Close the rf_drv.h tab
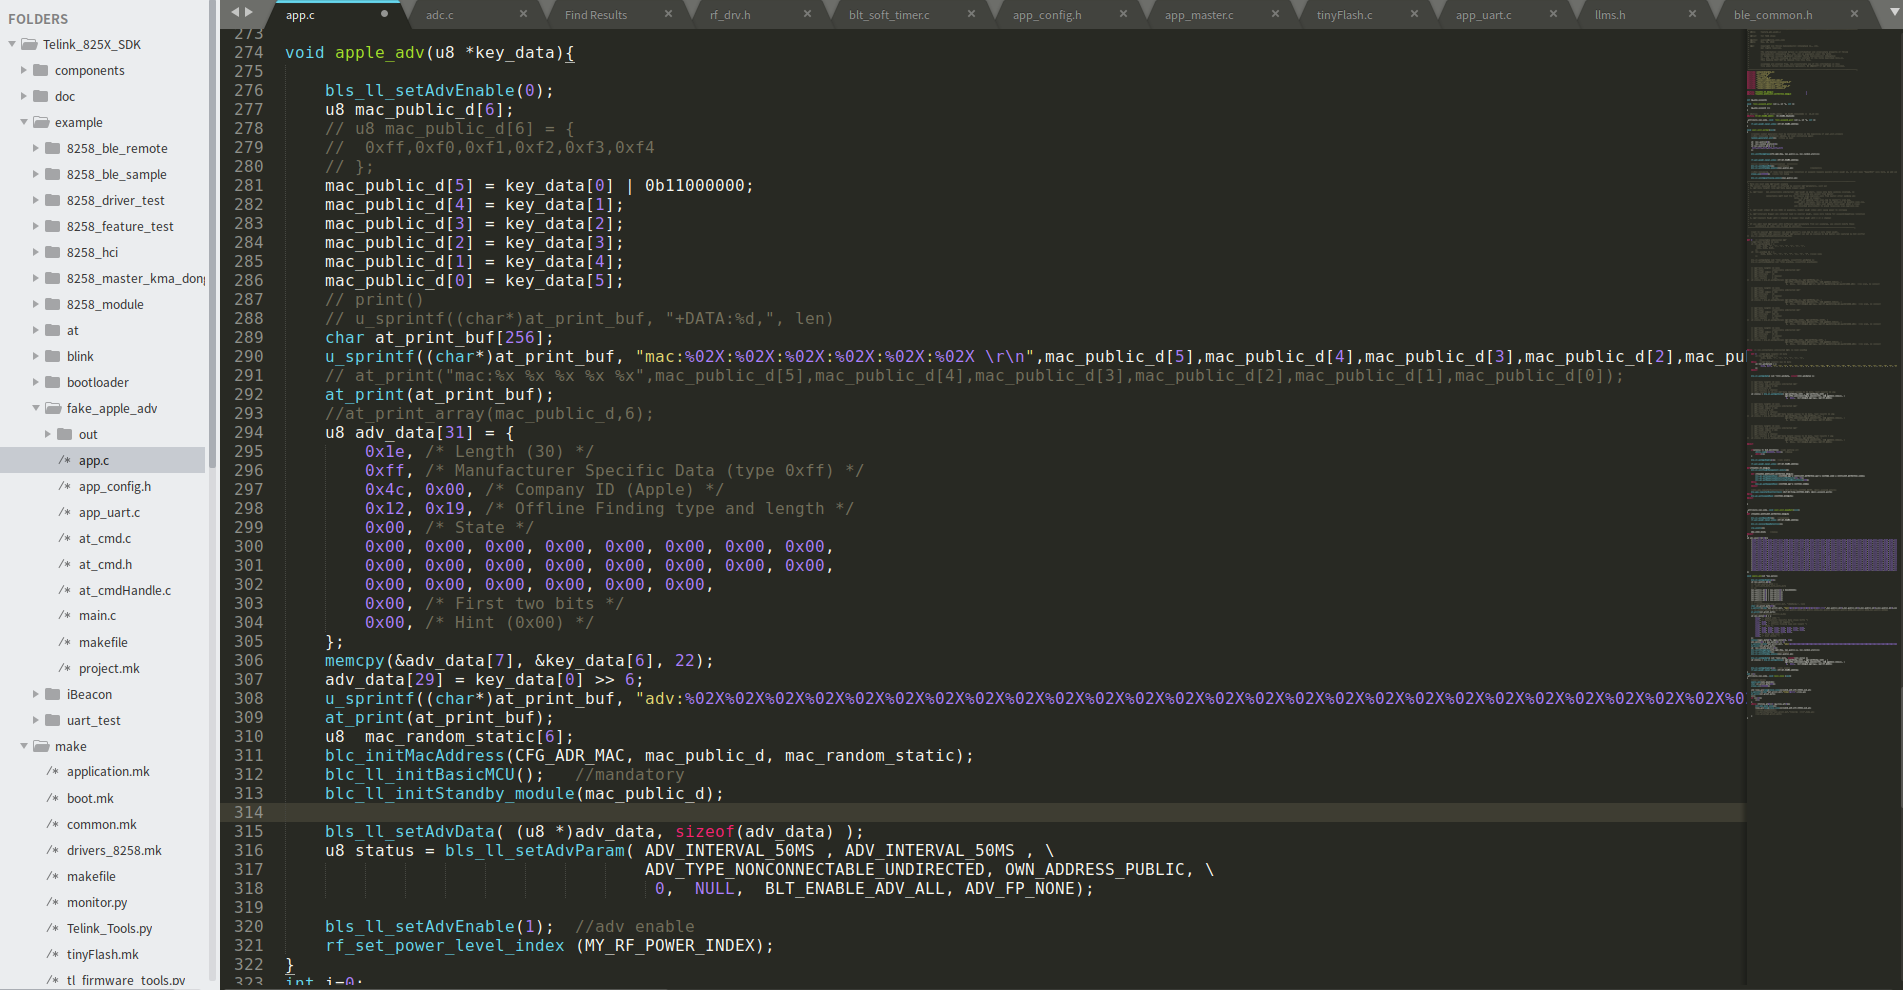 click(x=808, y=14)
